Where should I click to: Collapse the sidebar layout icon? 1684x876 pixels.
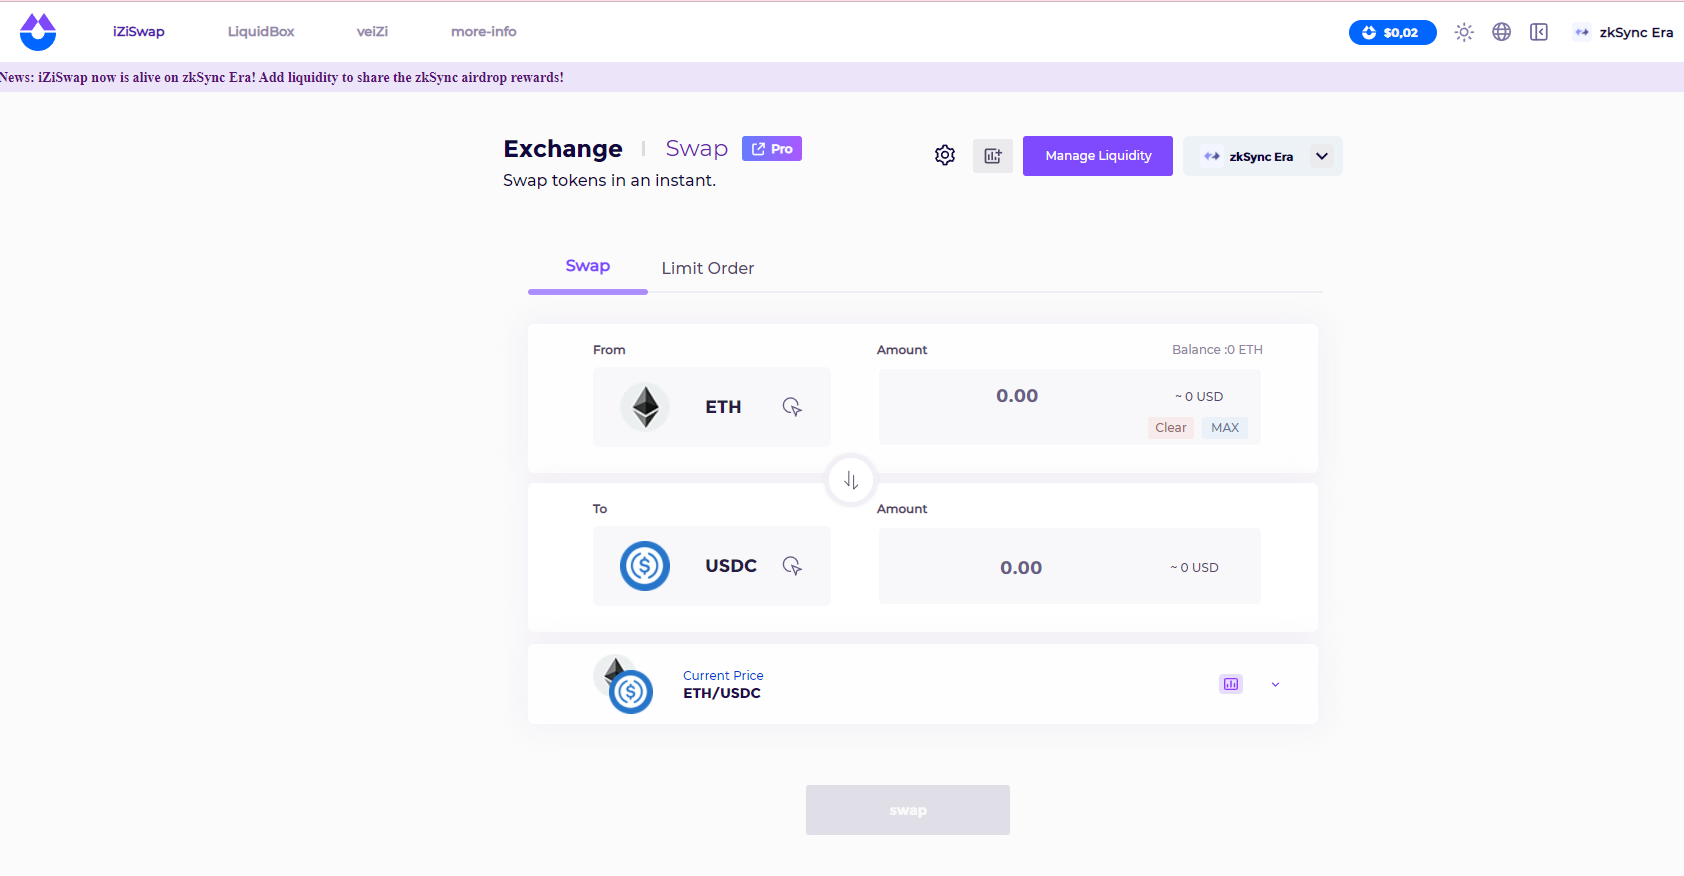click(1539, 32)
